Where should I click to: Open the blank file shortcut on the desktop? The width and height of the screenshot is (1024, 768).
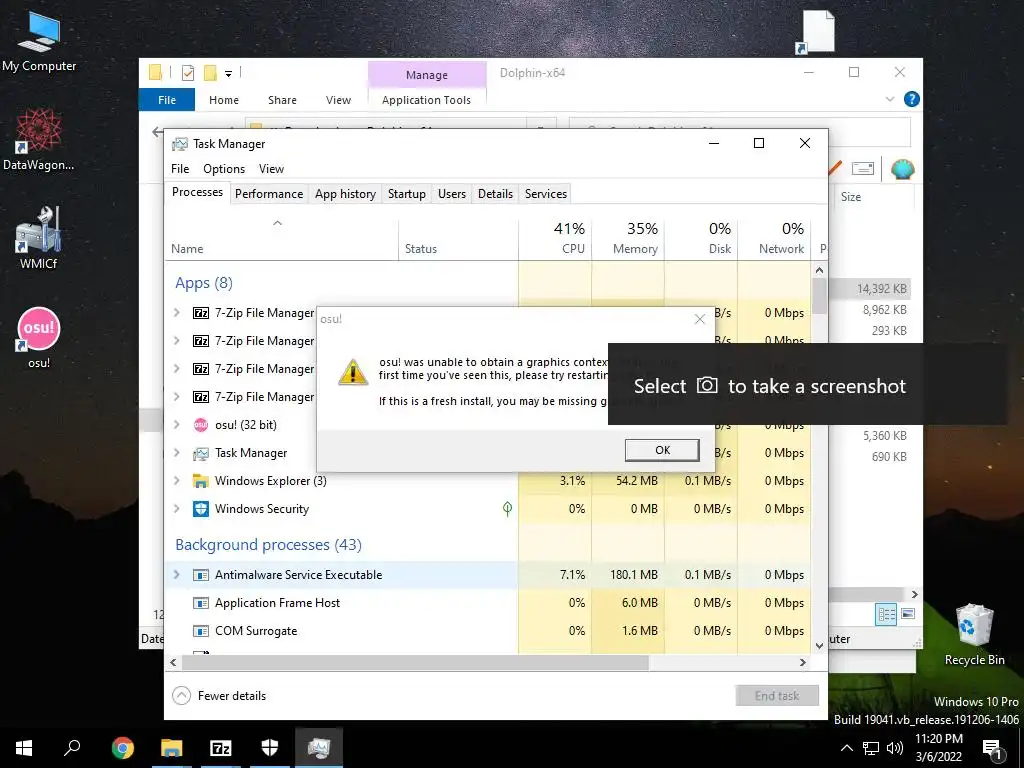point(816,33)
